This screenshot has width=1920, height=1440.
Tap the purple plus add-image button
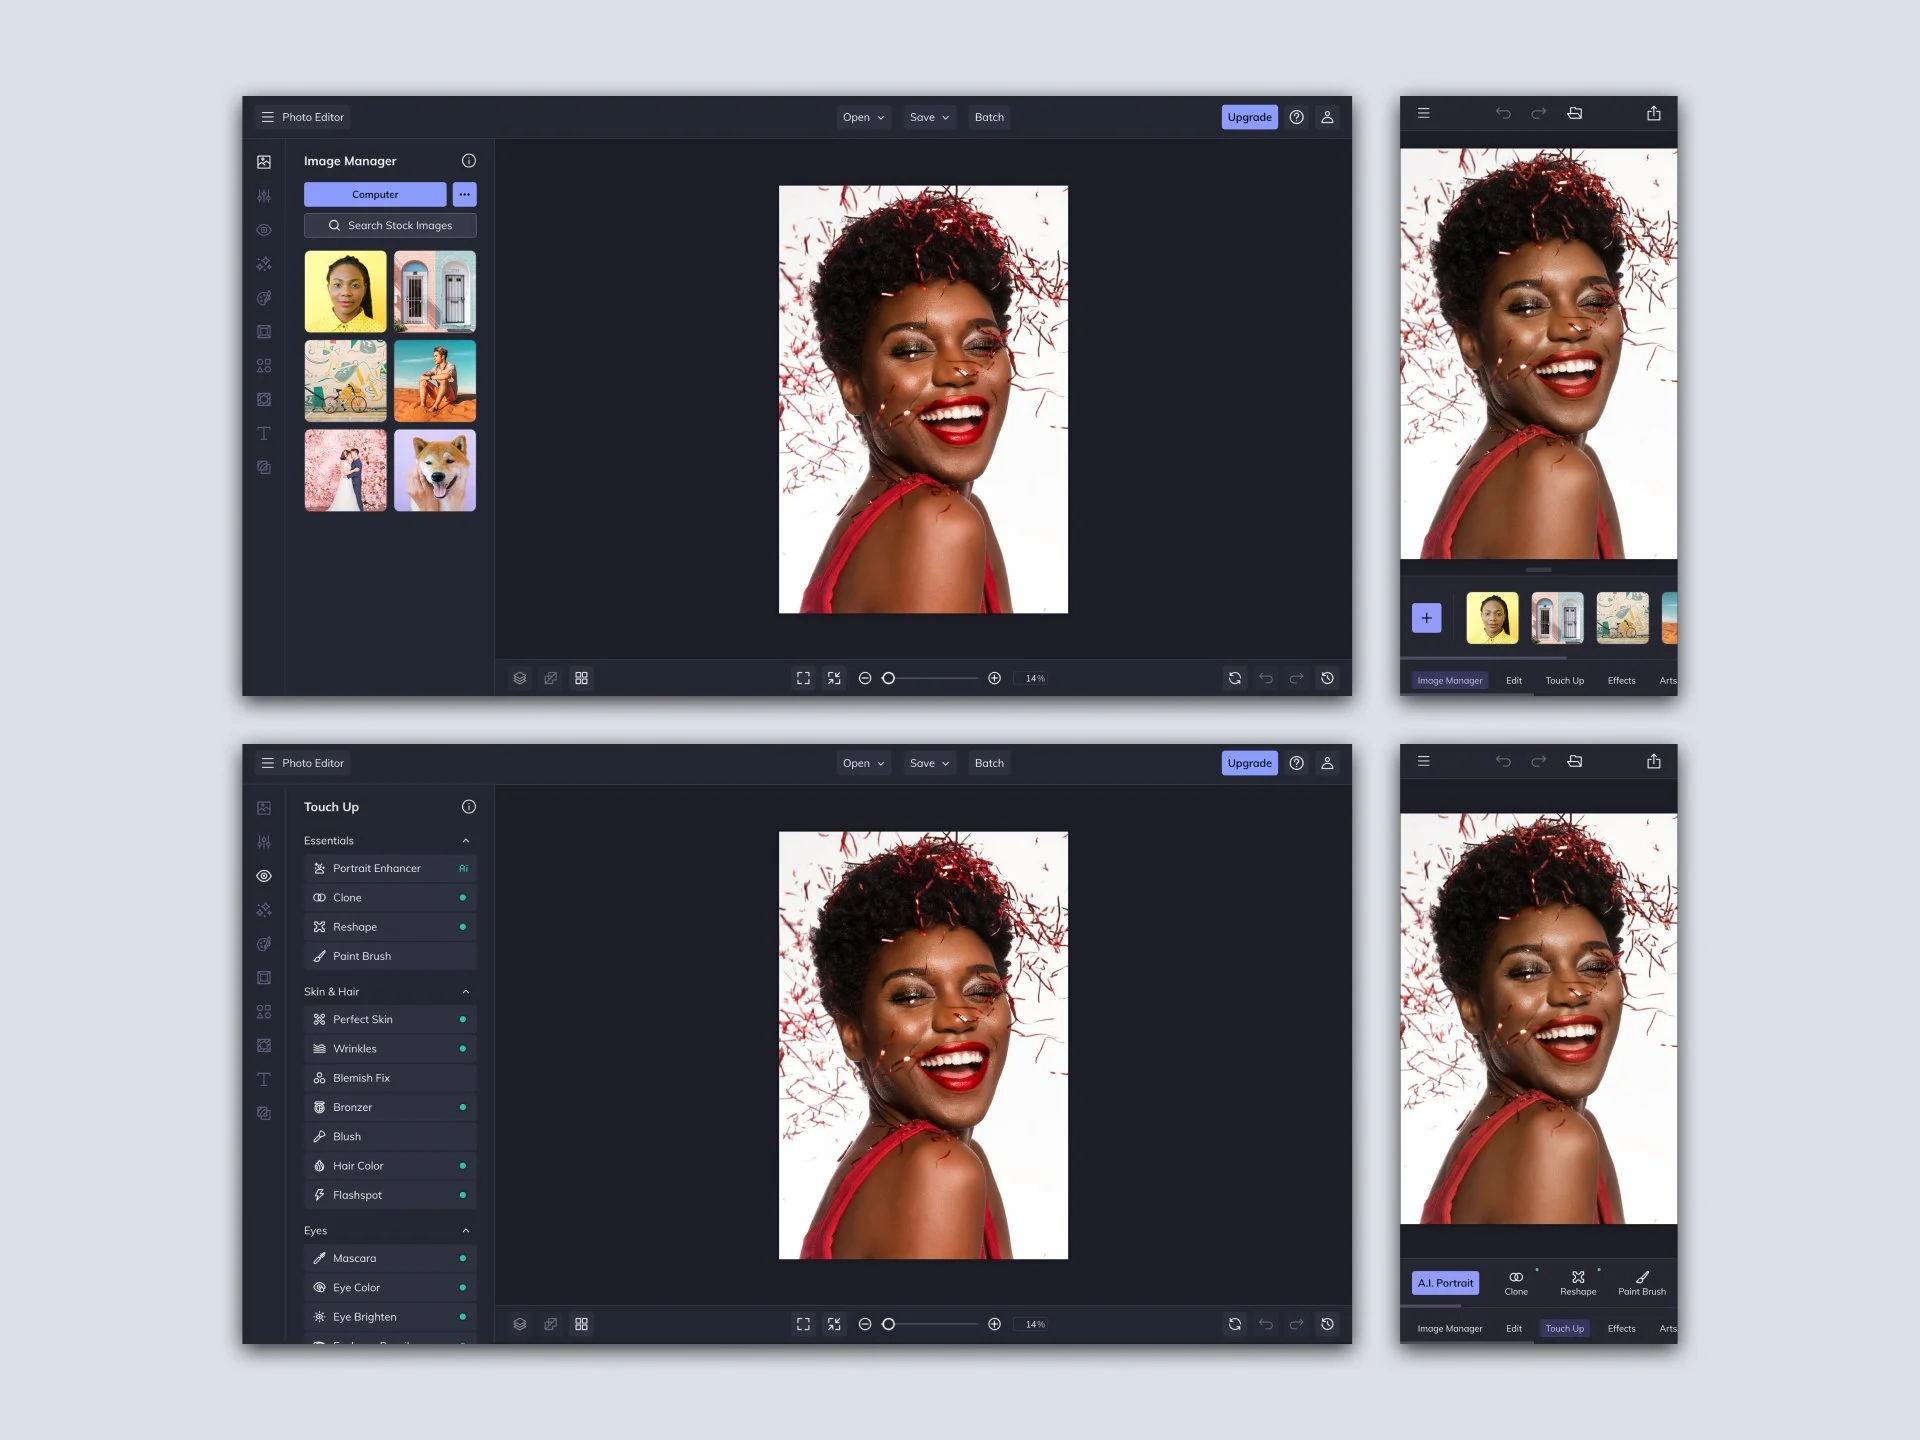(x=1426, y=618)
